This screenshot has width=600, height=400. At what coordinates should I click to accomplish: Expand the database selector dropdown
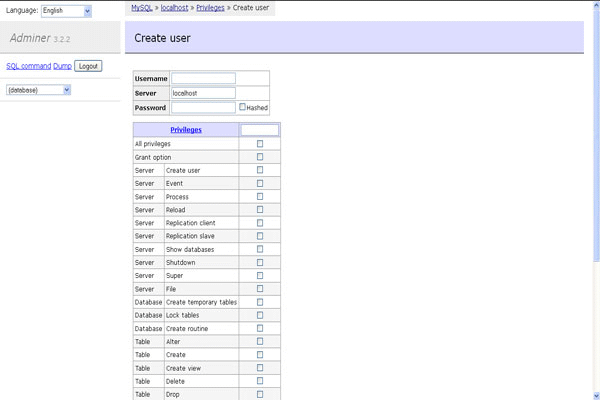click(38, 90)
